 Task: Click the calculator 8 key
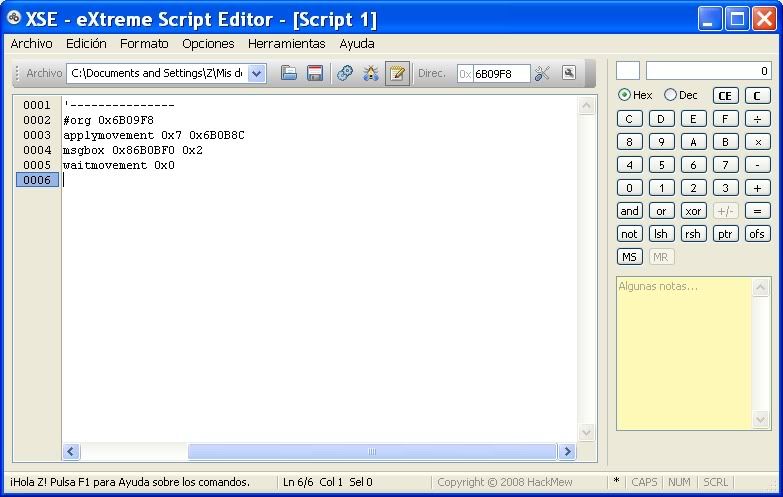pyautogui.click(x=629, y=142)
